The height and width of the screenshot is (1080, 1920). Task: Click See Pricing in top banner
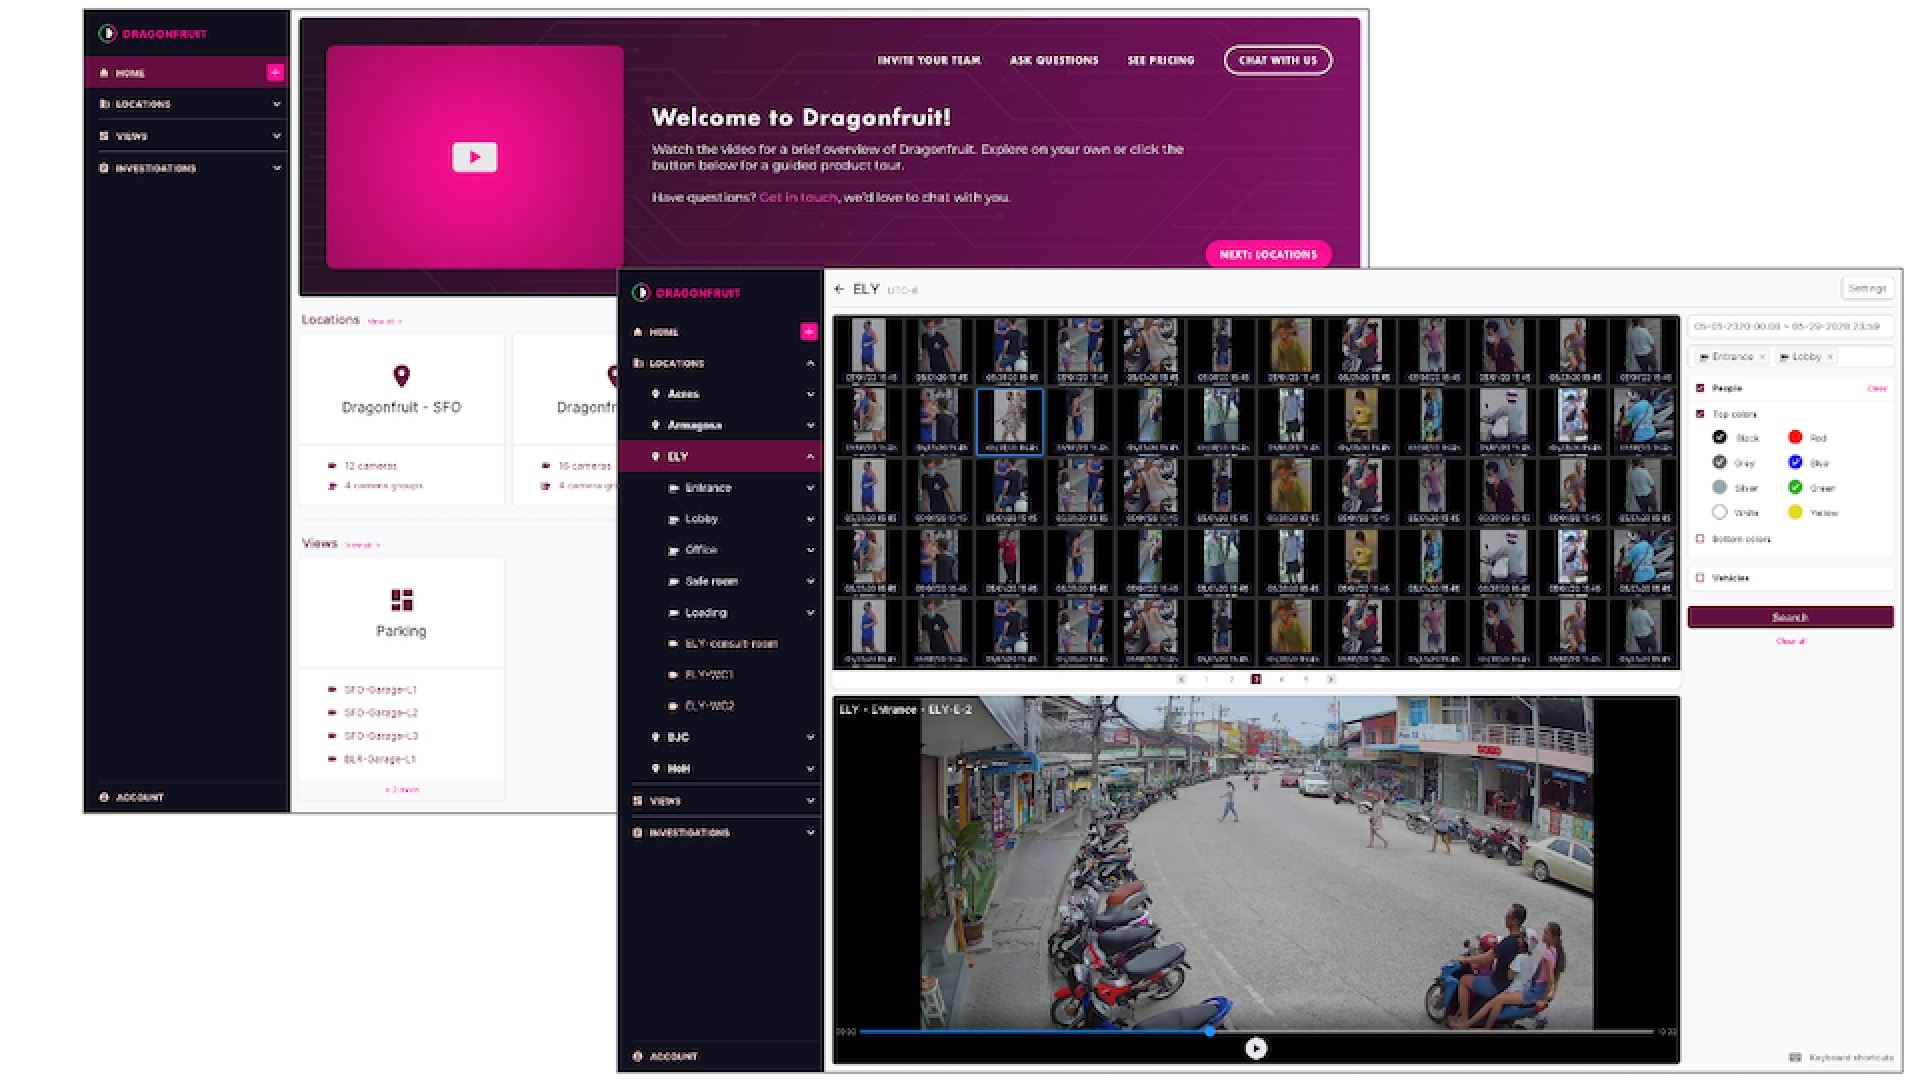[x=1161, y=60]
